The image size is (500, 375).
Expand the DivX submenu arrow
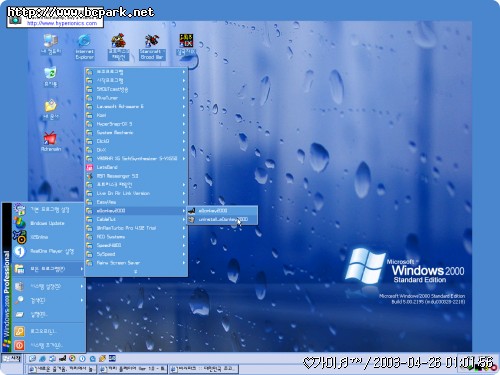point(184,150)
